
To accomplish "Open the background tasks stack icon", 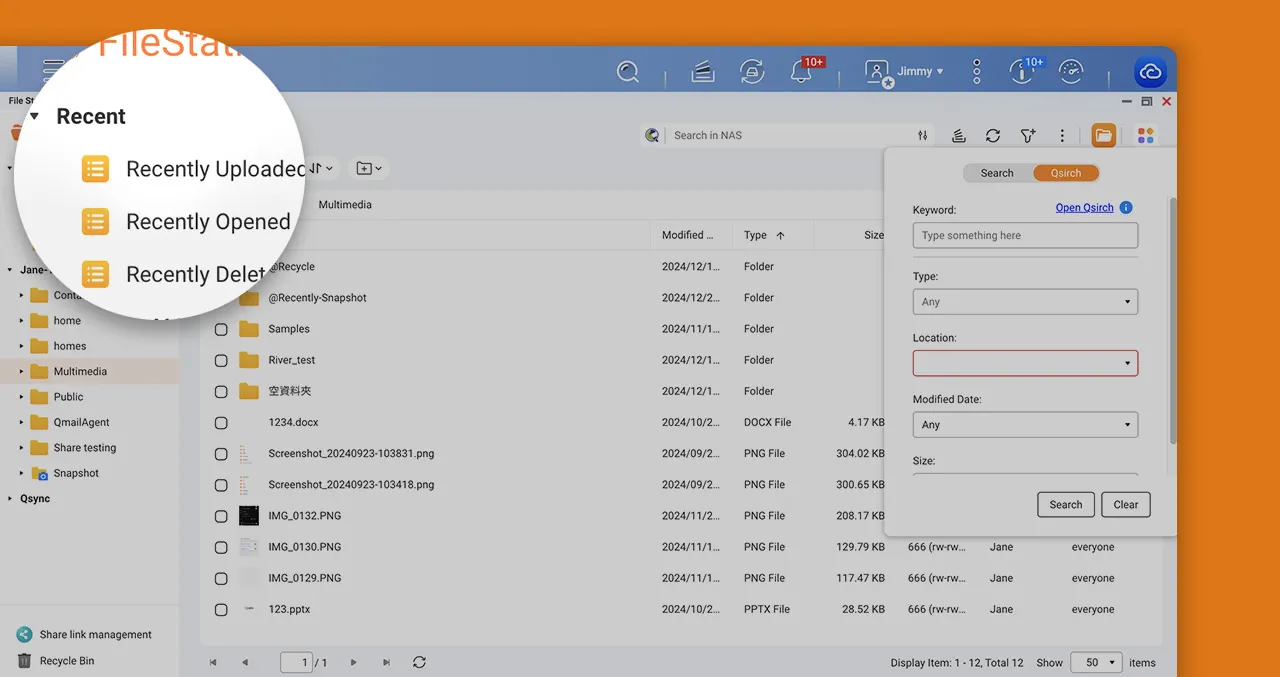I will pos(703,72).
